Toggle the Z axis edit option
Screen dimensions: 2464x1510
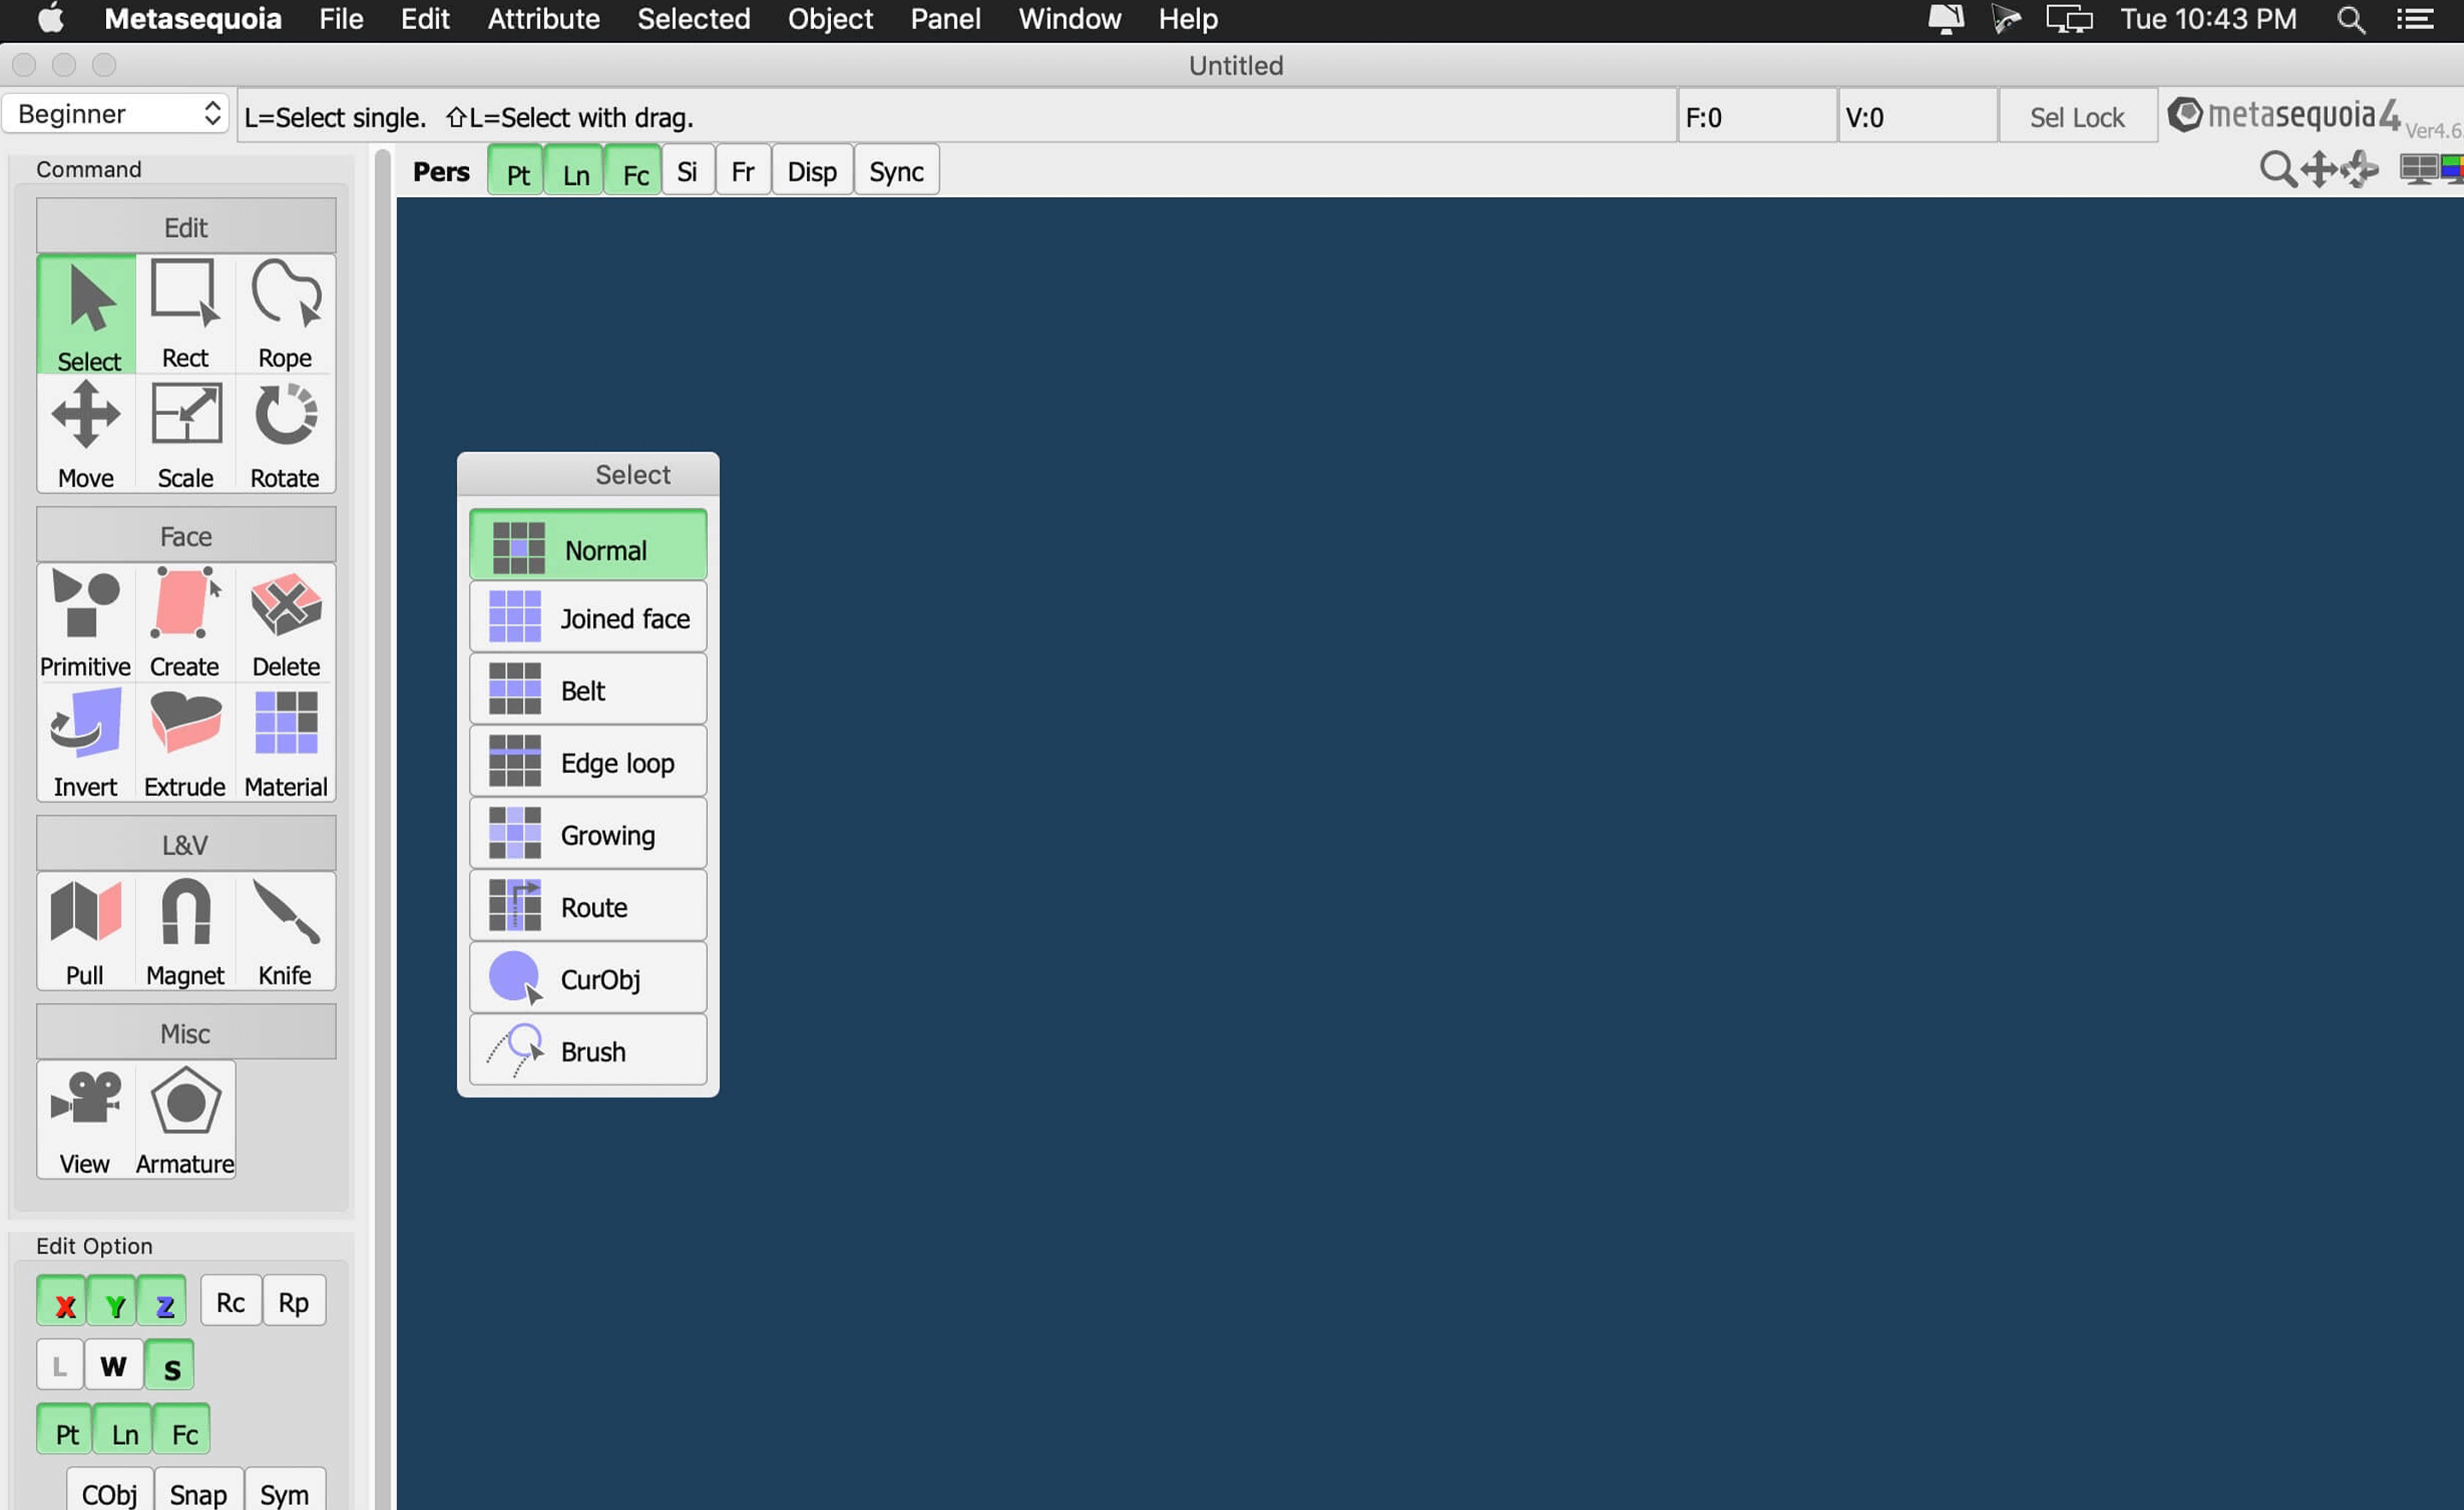tap(162, 1303)
